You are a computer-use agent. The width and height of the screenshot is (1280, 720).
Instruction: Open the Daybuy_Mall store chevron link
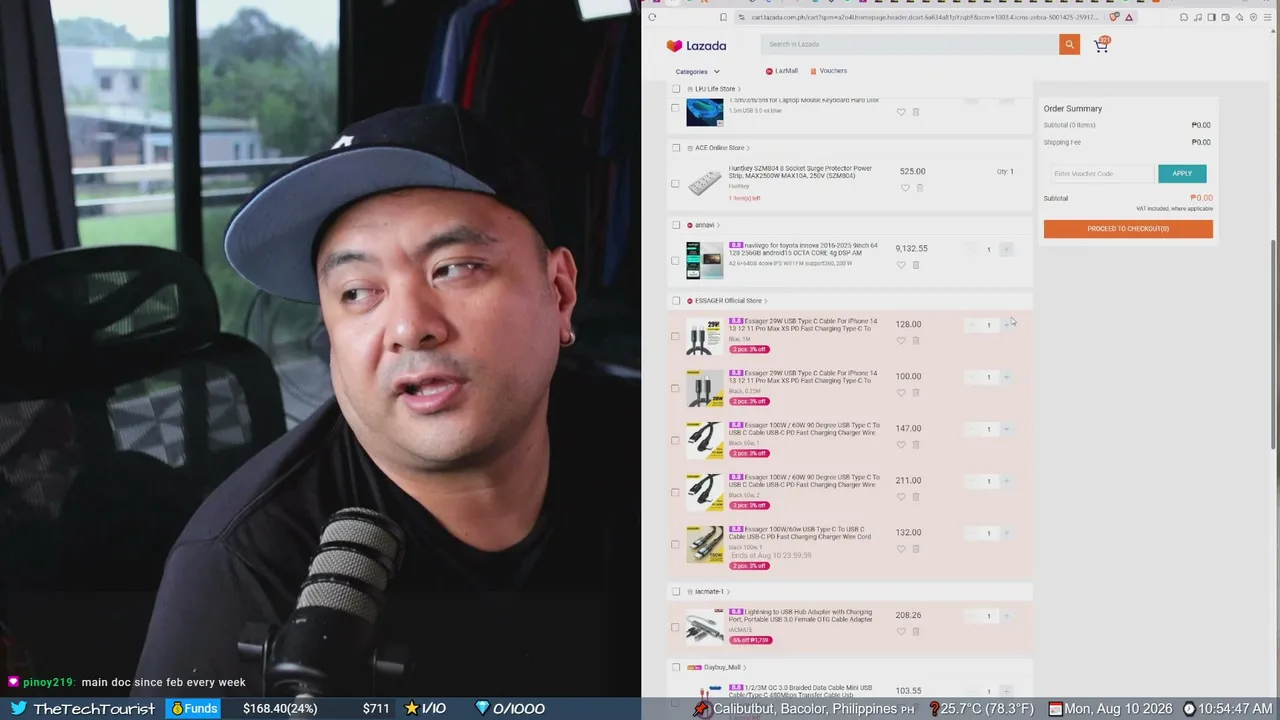(x=745, y=667)
